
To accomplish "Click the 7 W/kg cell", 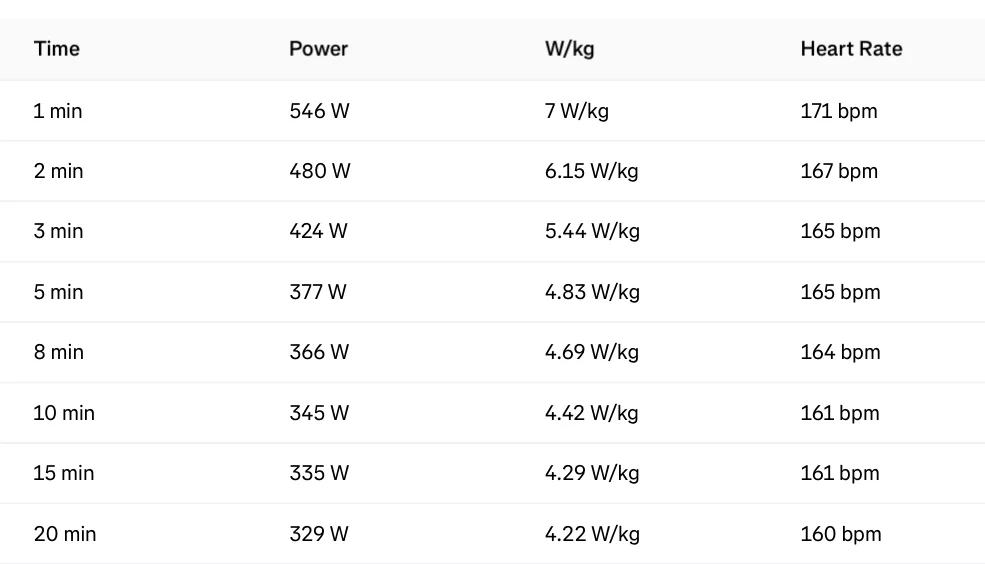I will [x=577, y=111].
